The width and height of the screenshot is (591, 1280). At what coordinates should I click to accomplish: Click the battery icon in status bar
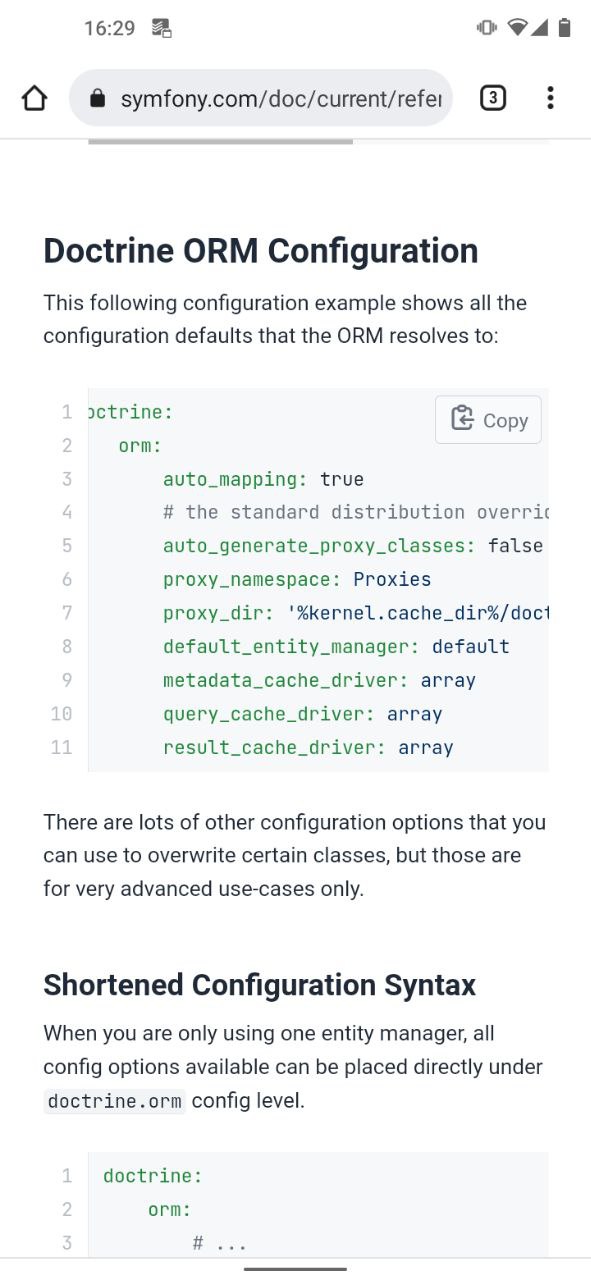pyautogui.click(x=564, y=28)
